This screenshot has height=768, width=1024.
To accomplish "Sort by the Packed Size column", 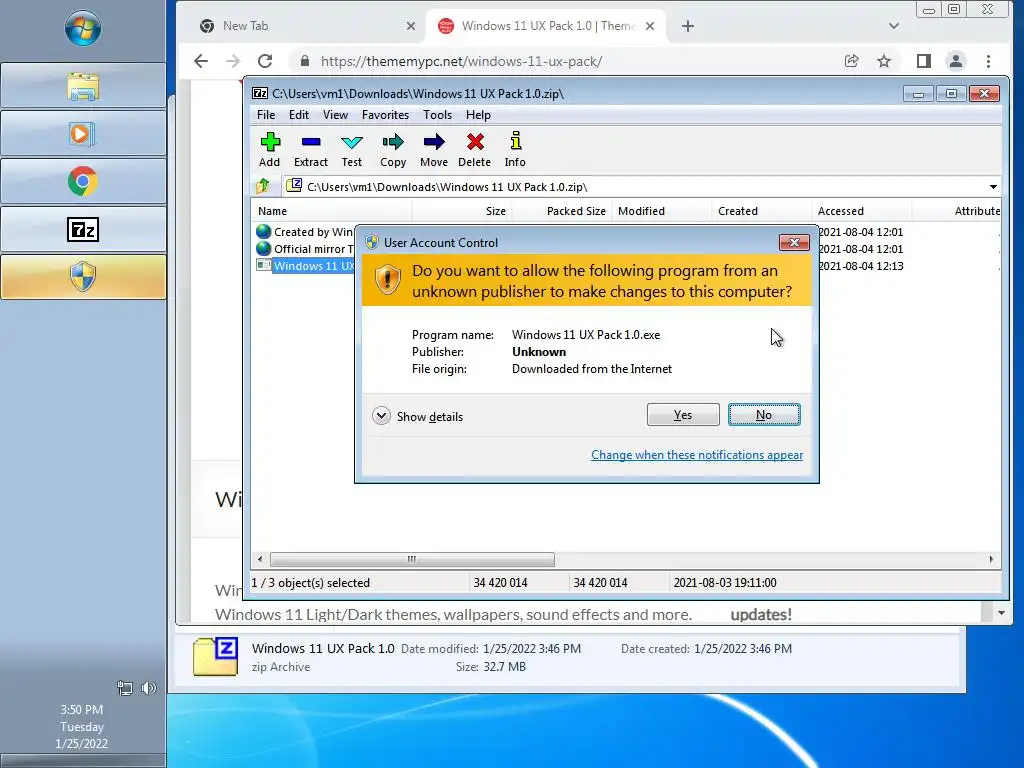I will tap(562, 211).
